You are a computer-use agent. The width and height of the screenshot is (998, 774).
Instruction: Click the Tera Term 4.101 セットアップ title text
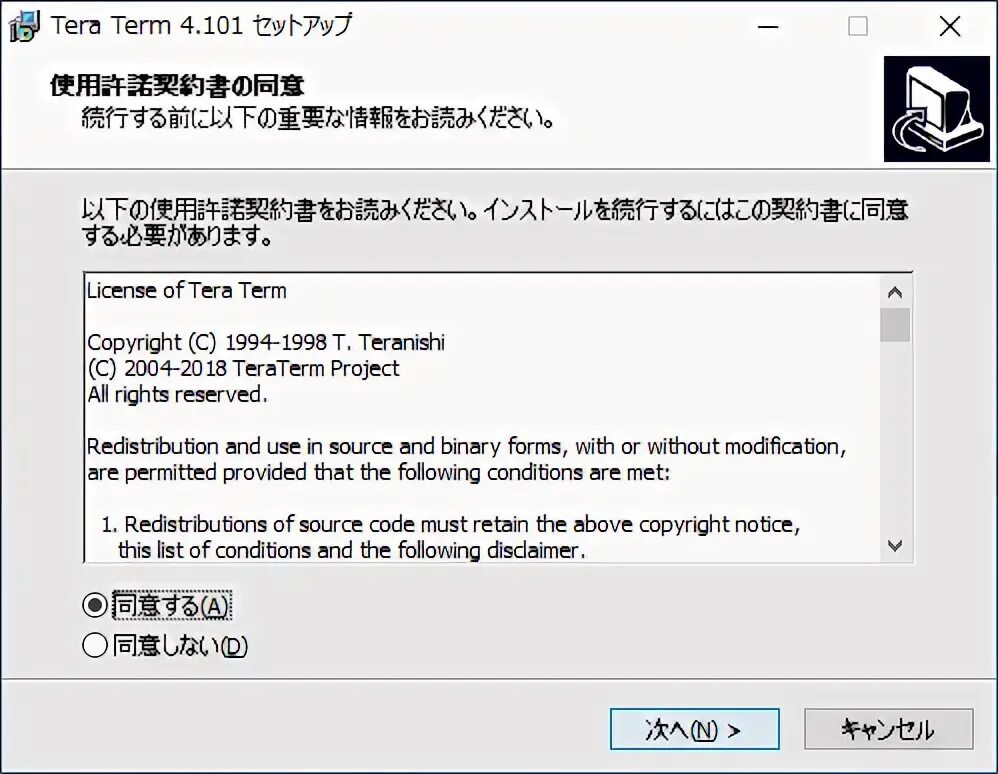201,25
